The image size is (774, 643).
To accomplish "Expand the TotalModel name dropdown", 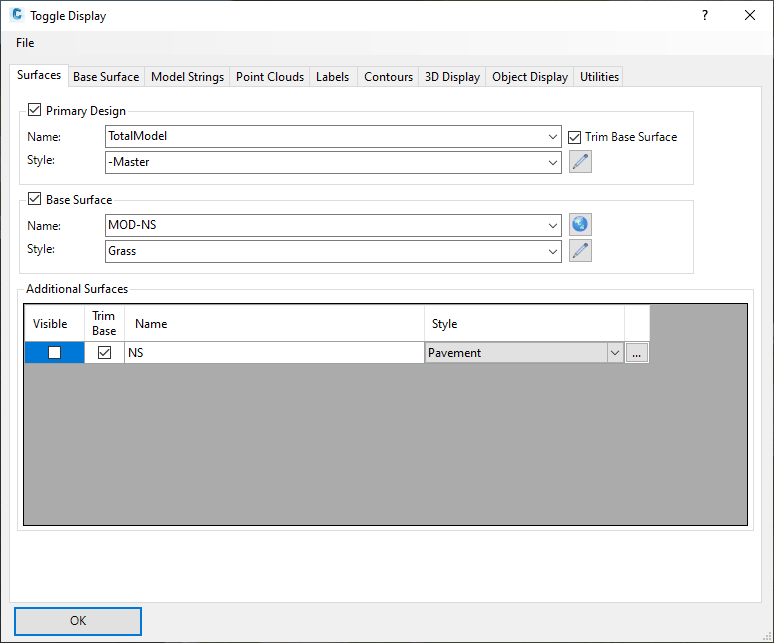I will tap(554, 137).
